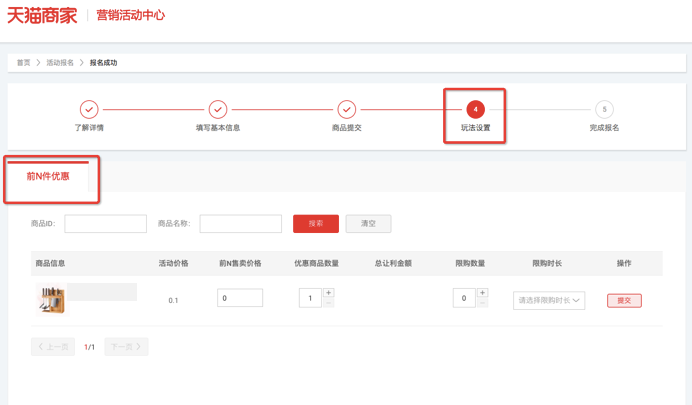Decrease 限购数量 with minus button
The width and height of the screenshot is (692, 405).
coord(483,303)
